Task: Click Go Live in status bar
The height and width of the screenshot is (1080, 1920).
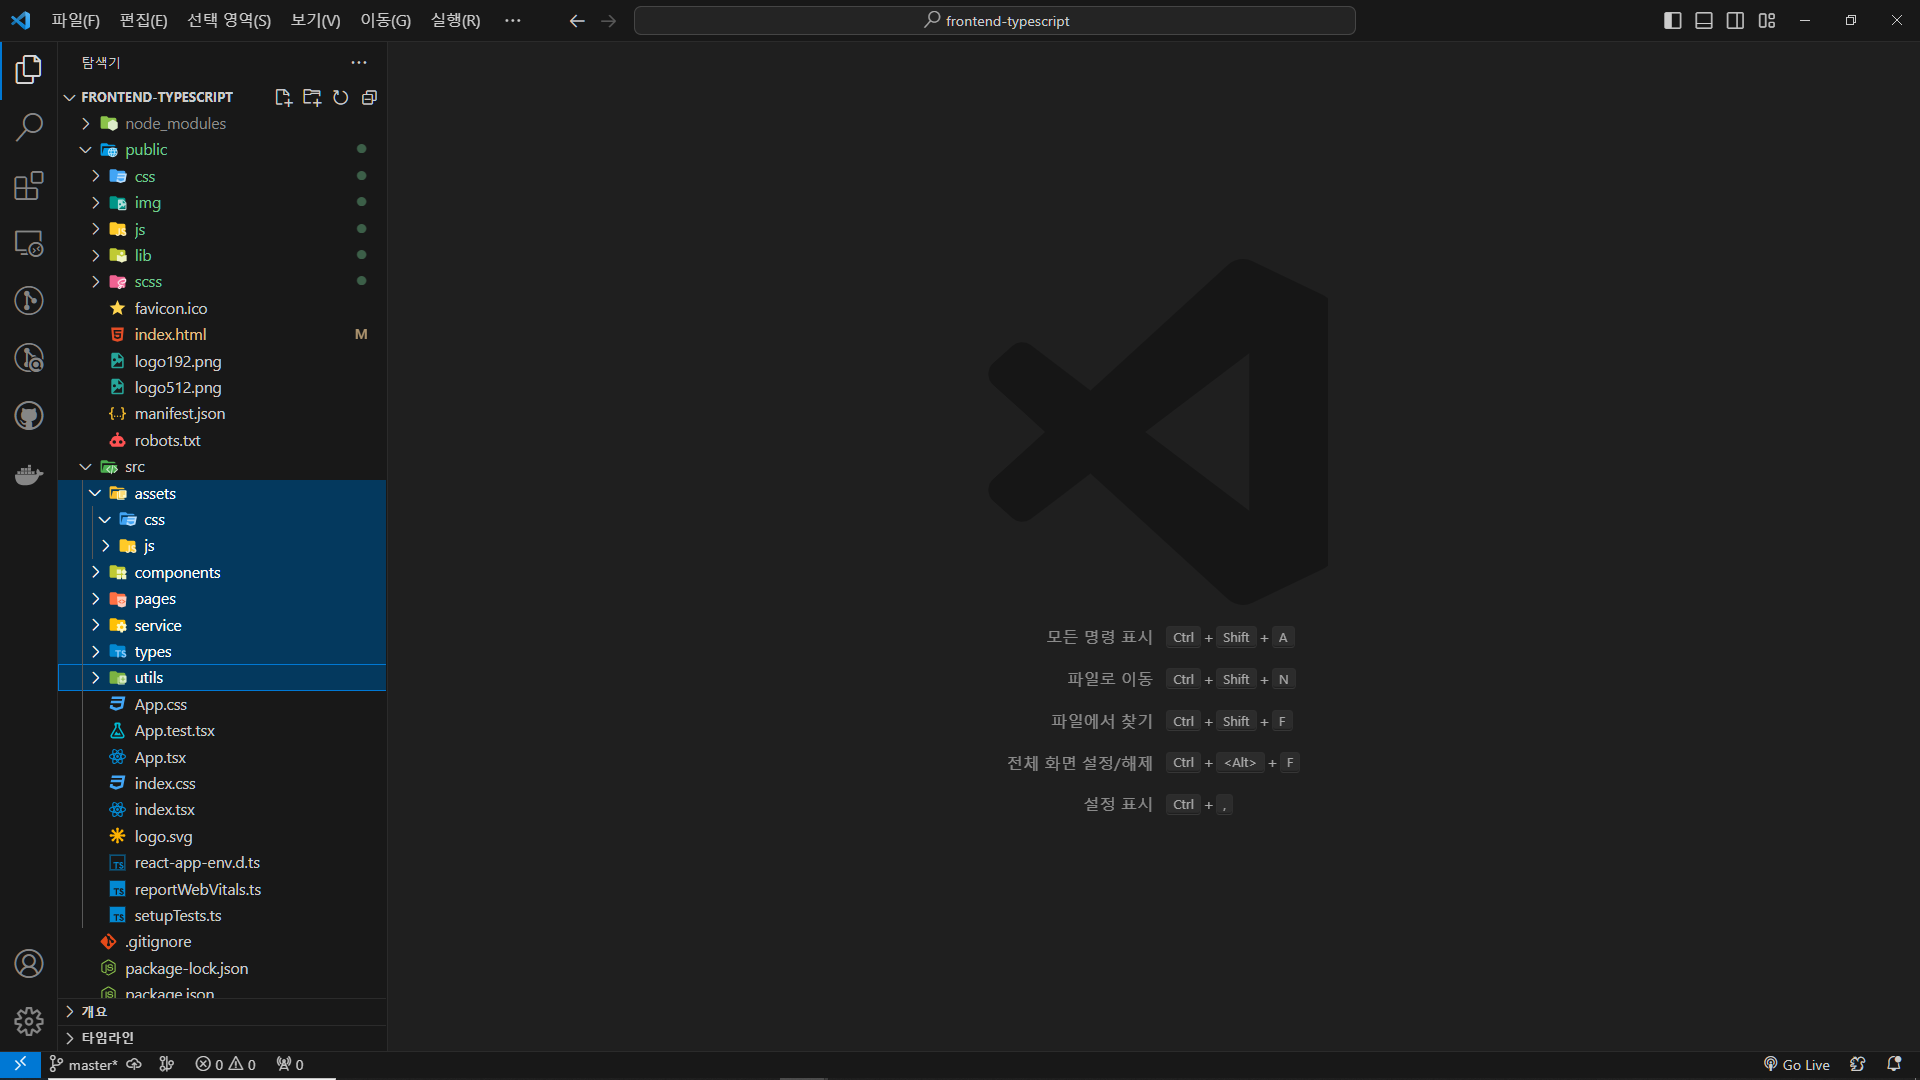Action: (1797, 1065)
